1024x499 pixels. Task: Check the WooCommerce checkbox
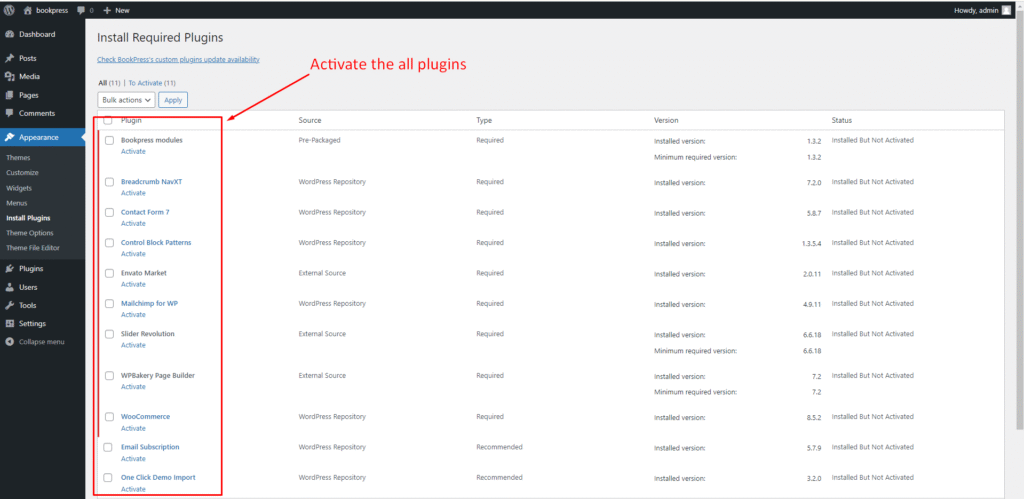(x=110, y=417)
